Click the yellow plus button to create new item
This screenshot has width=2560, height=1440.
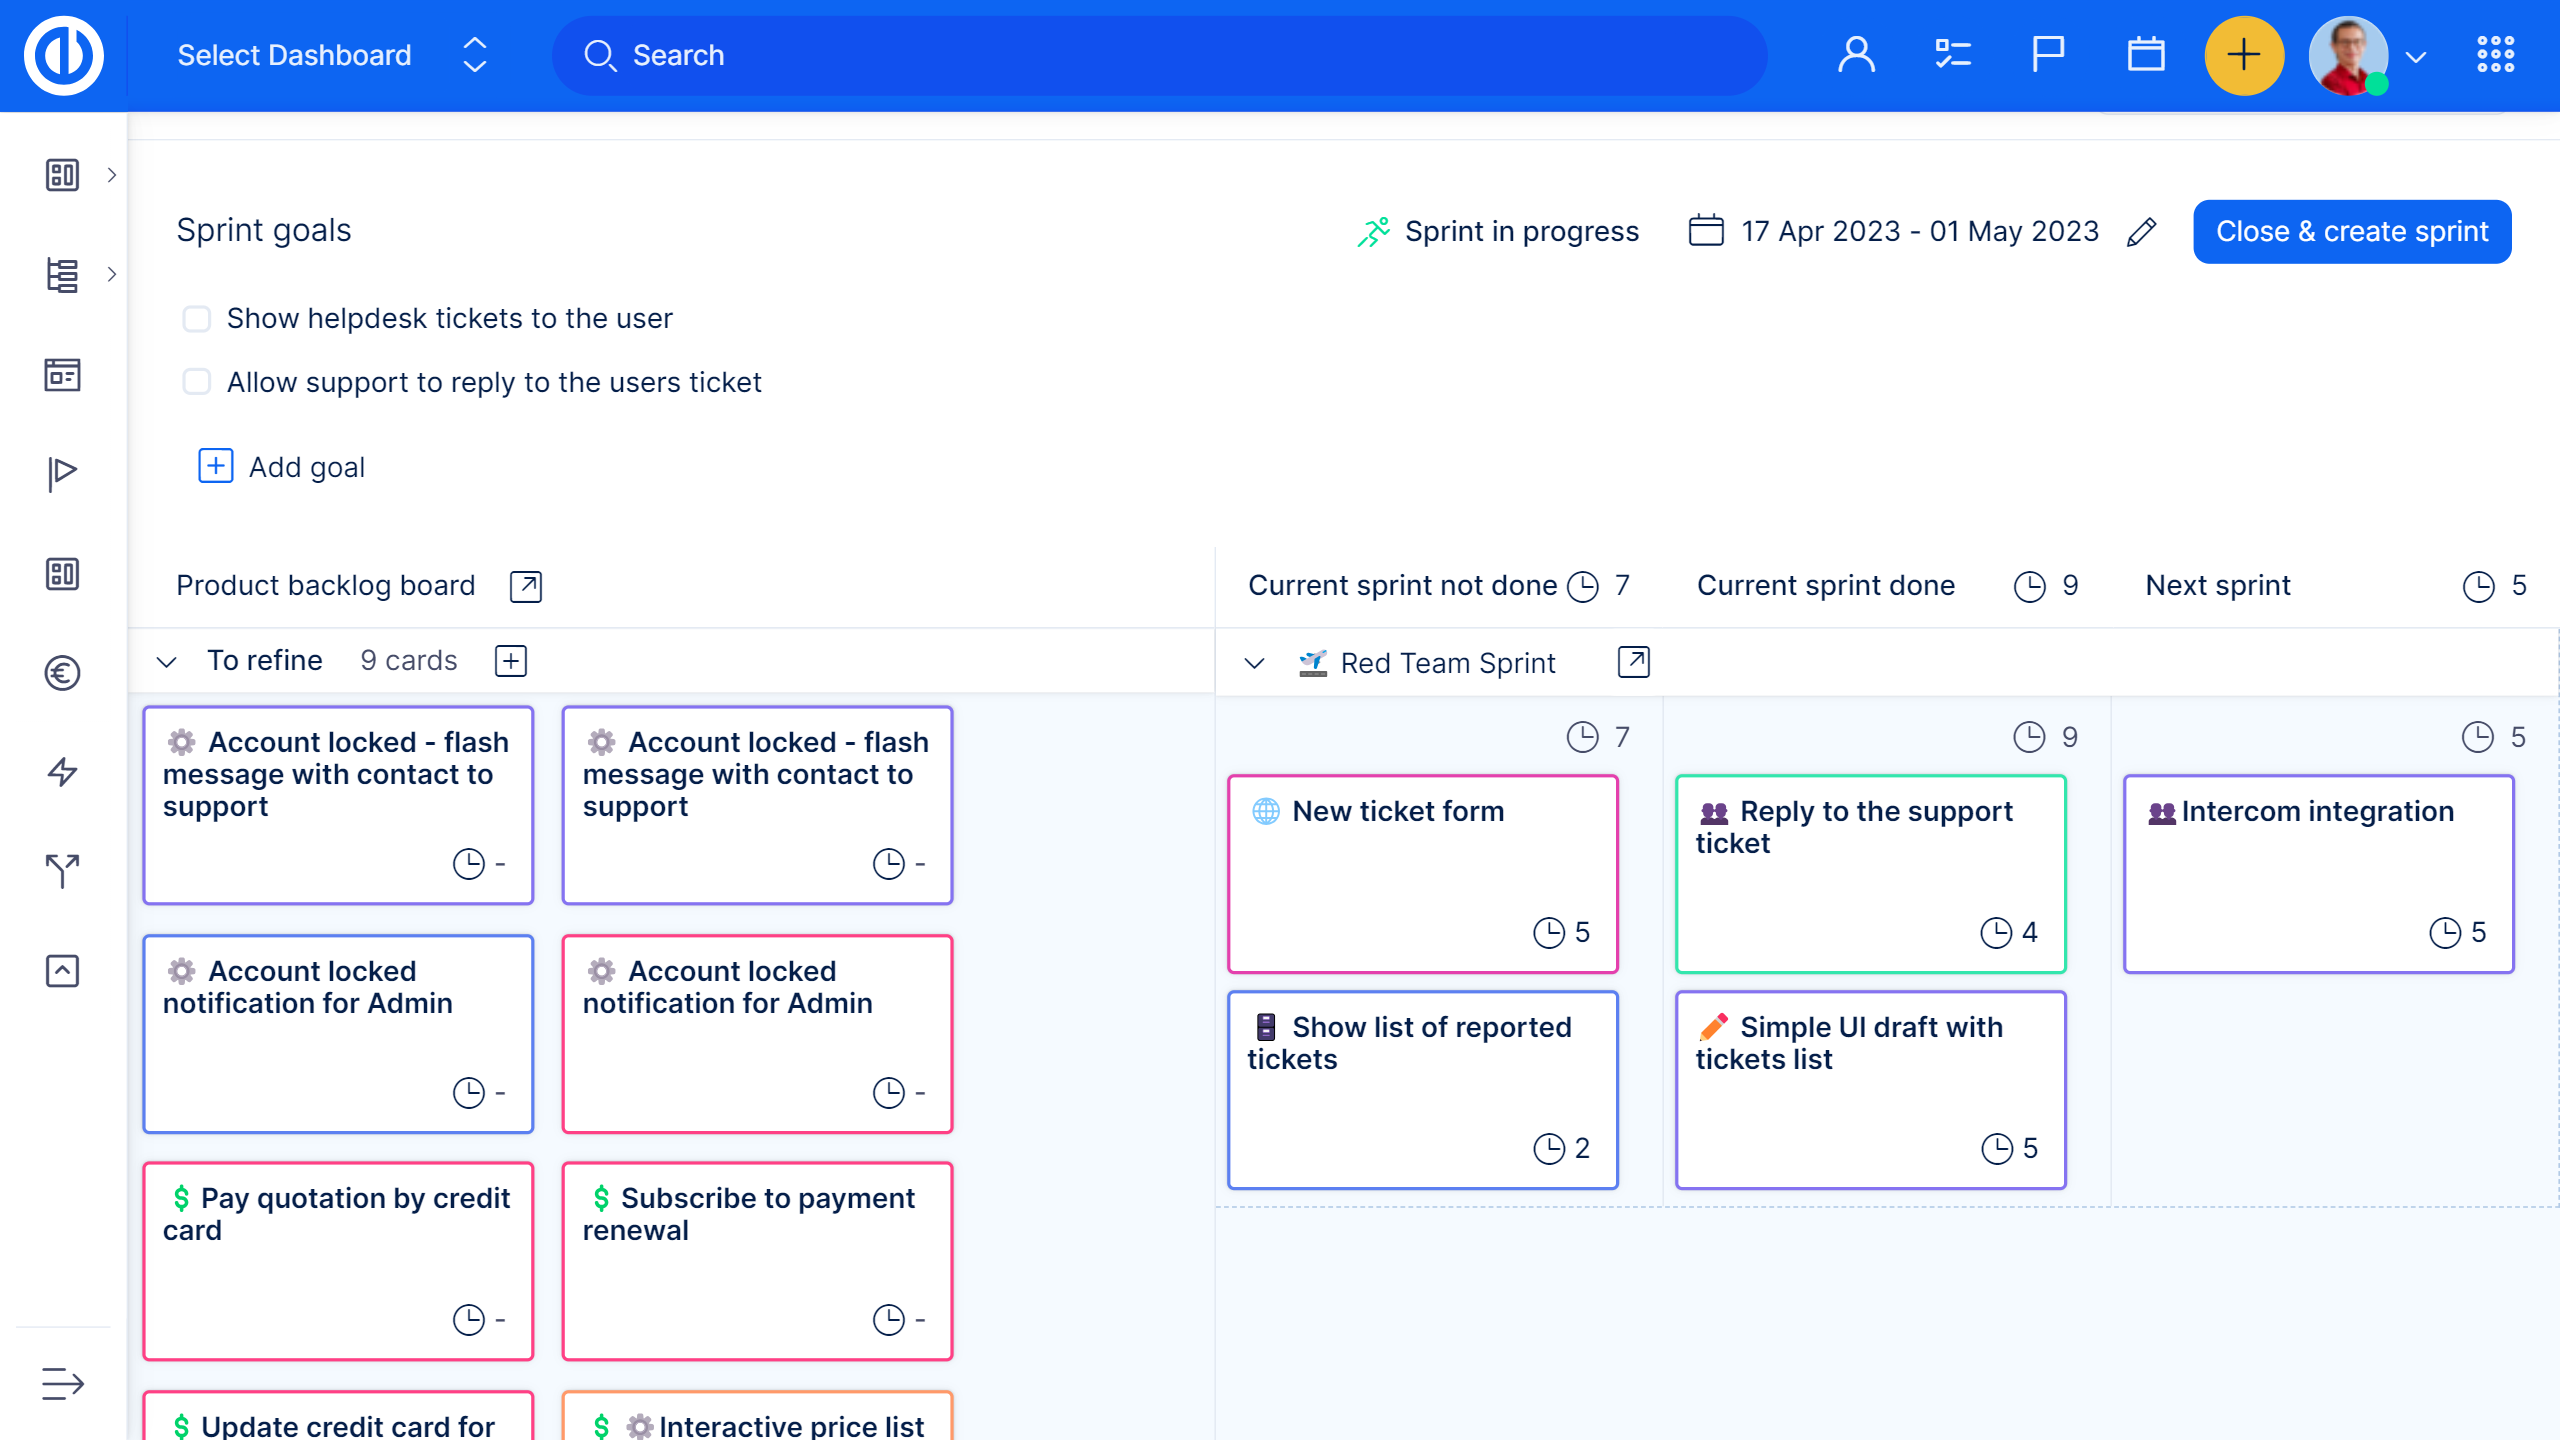2245,55
